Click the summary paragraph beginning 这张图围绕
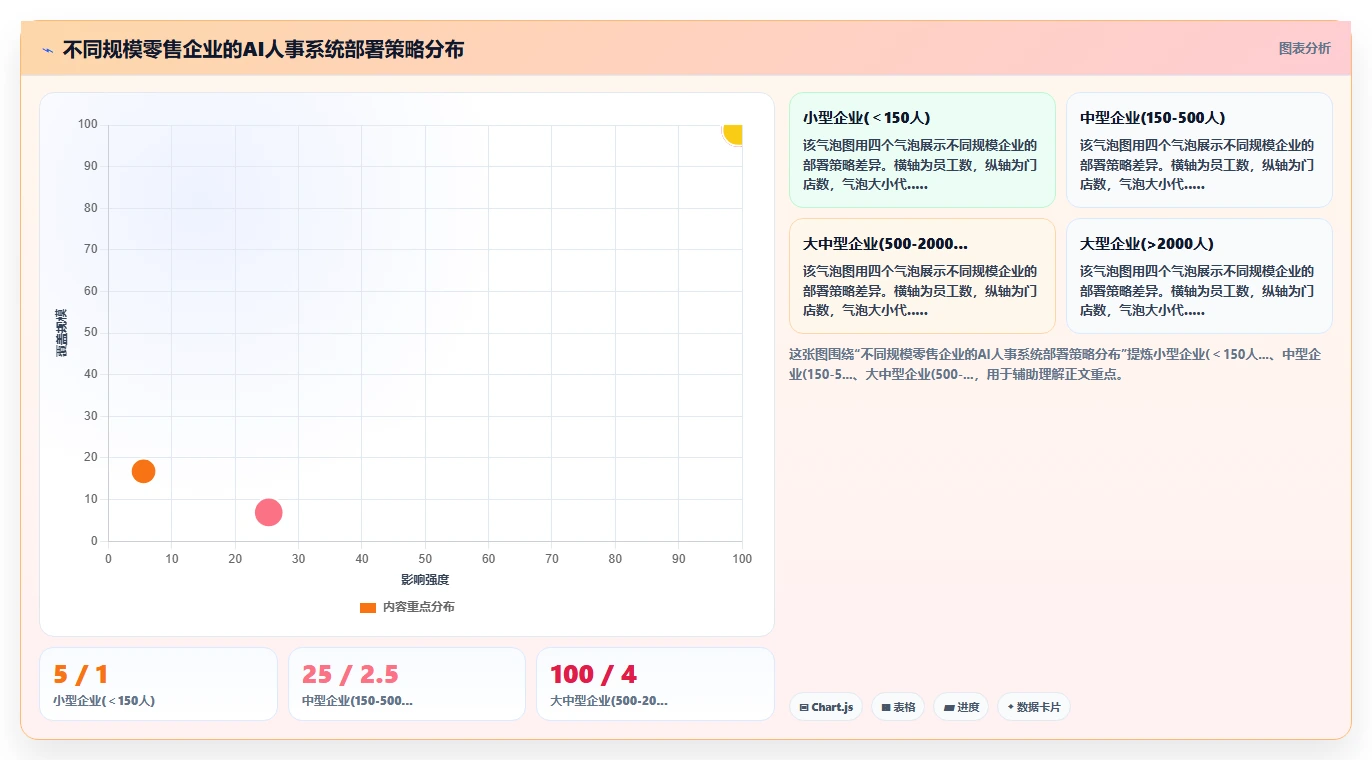The width and height of the screenshot is (1372, 760). [x=1055, y=364]
